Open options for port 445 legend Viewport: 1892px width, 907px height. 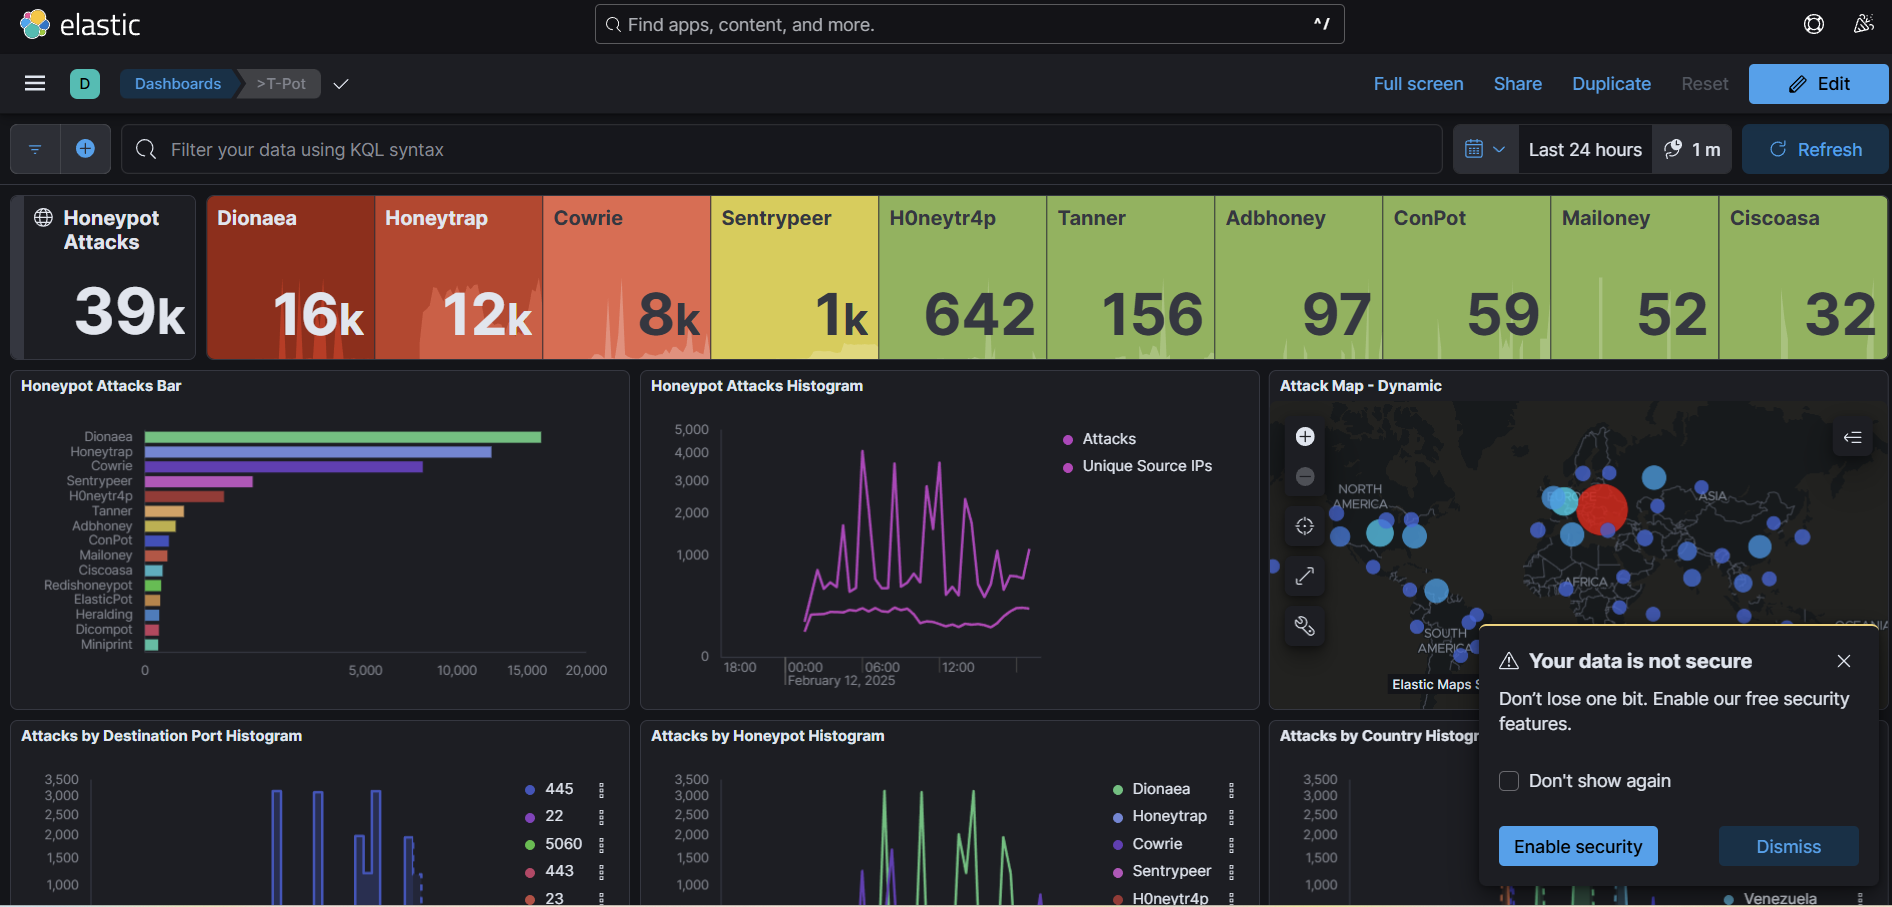point(601,789)
